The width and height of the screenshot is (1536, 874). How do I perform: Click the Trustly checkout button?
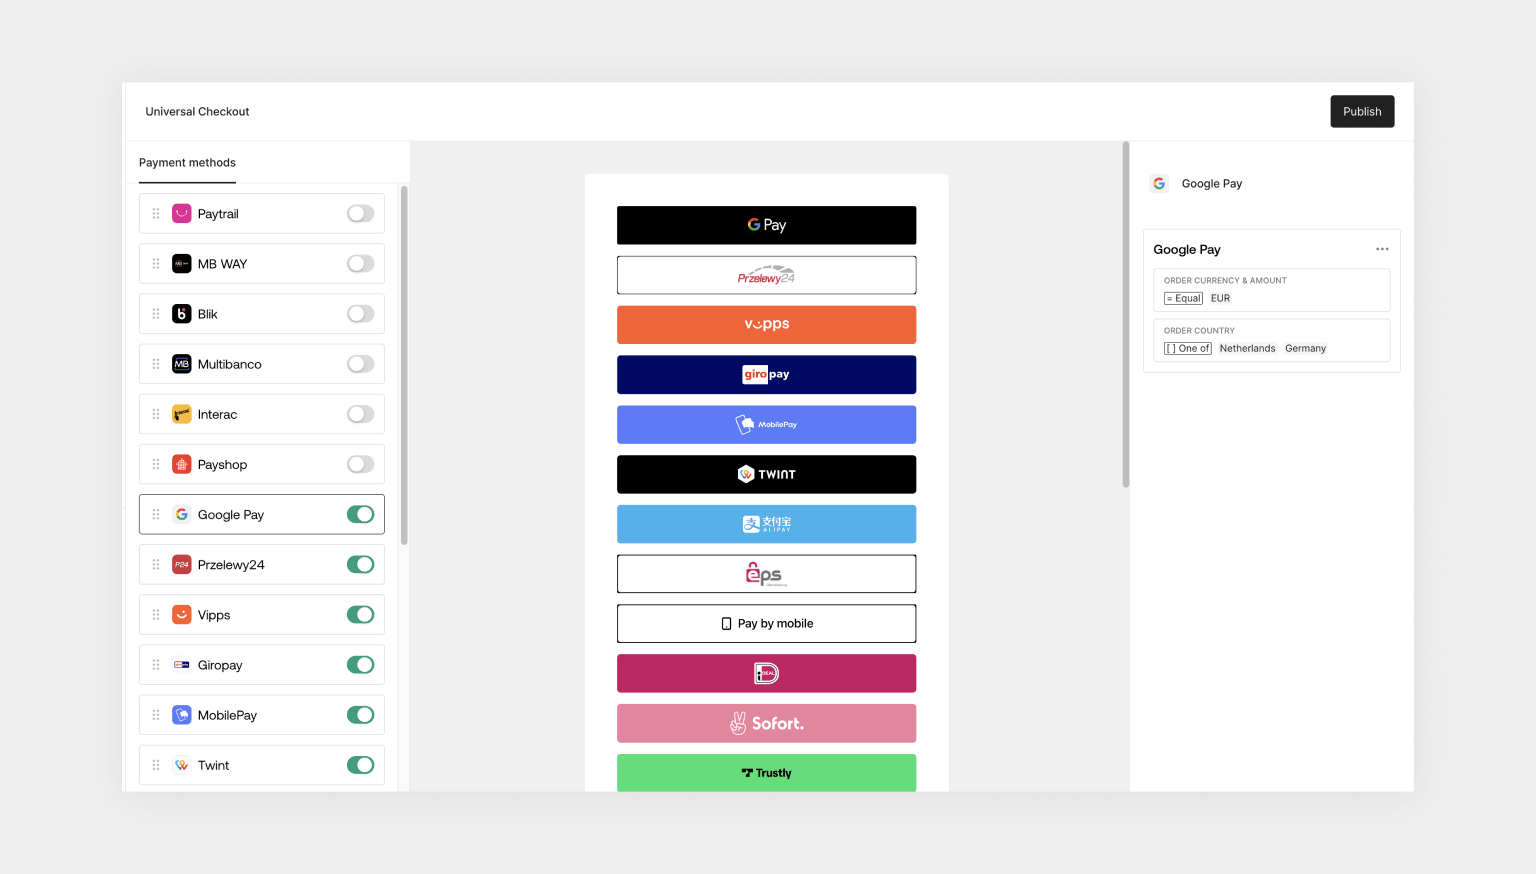pyautogui.click(x=766, y=773)
